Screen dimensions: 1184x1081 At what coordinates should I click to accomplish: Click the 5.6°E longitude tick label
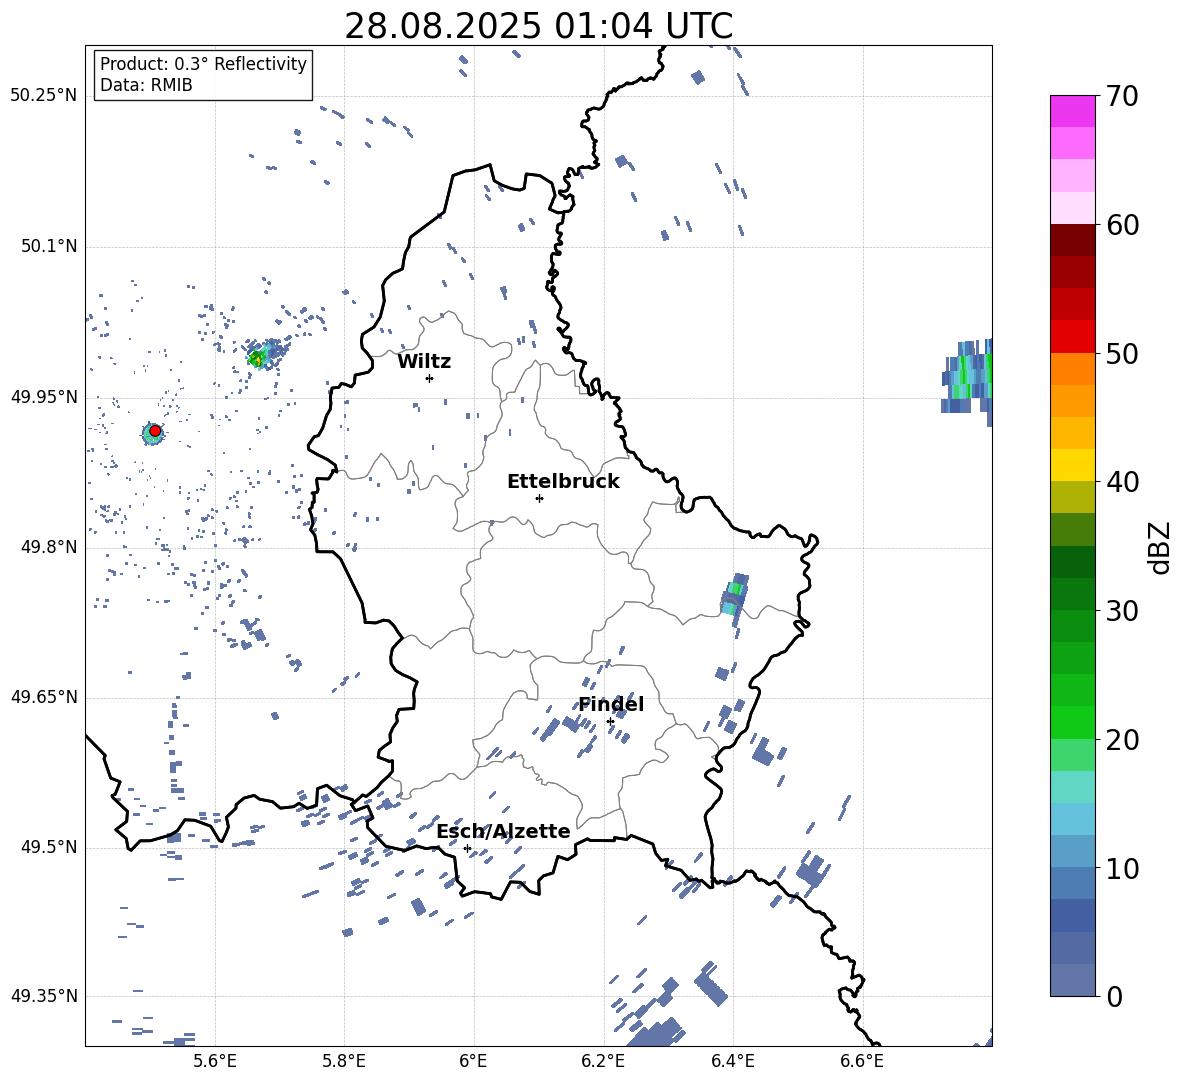[215, 1061]
